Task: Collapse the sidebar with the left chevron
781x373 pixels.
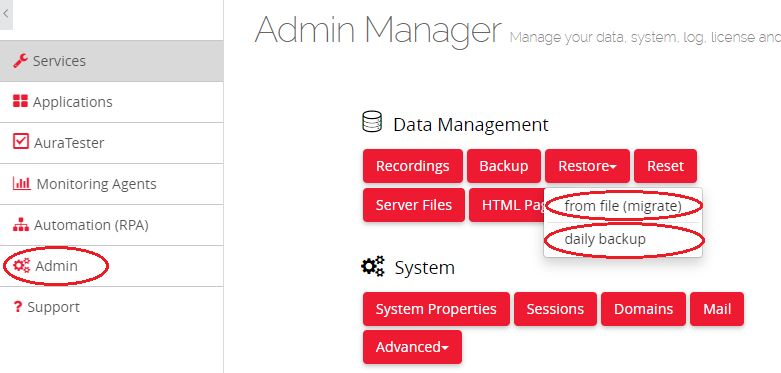Action: 6,14
